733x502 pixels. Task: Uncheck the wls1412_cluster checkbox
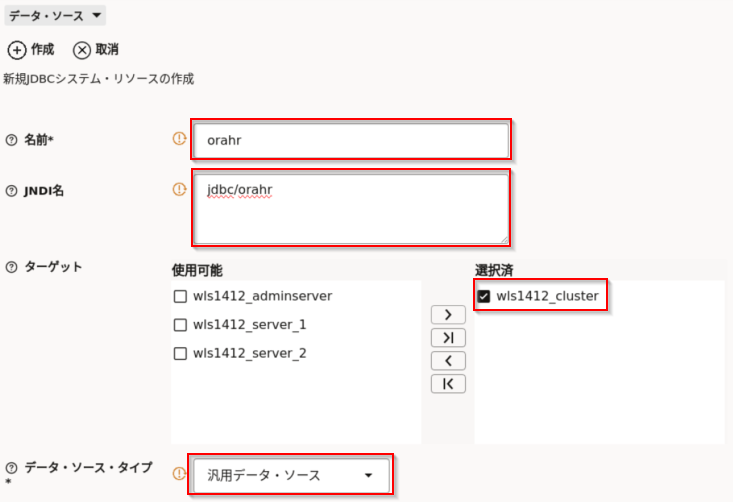pos(484,296)
